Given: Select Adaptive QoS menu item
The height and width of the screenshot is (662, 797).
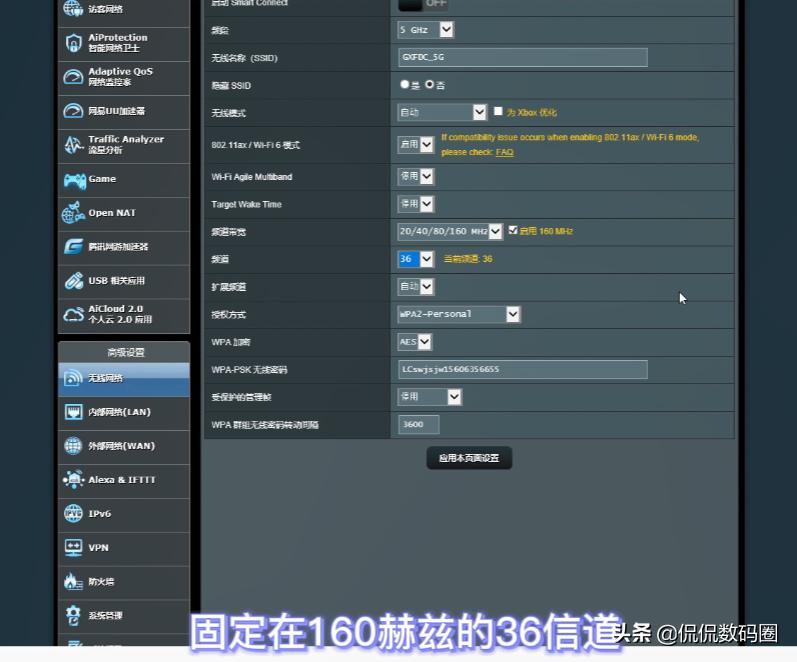Looking at the screenshot, I should 124,77.
